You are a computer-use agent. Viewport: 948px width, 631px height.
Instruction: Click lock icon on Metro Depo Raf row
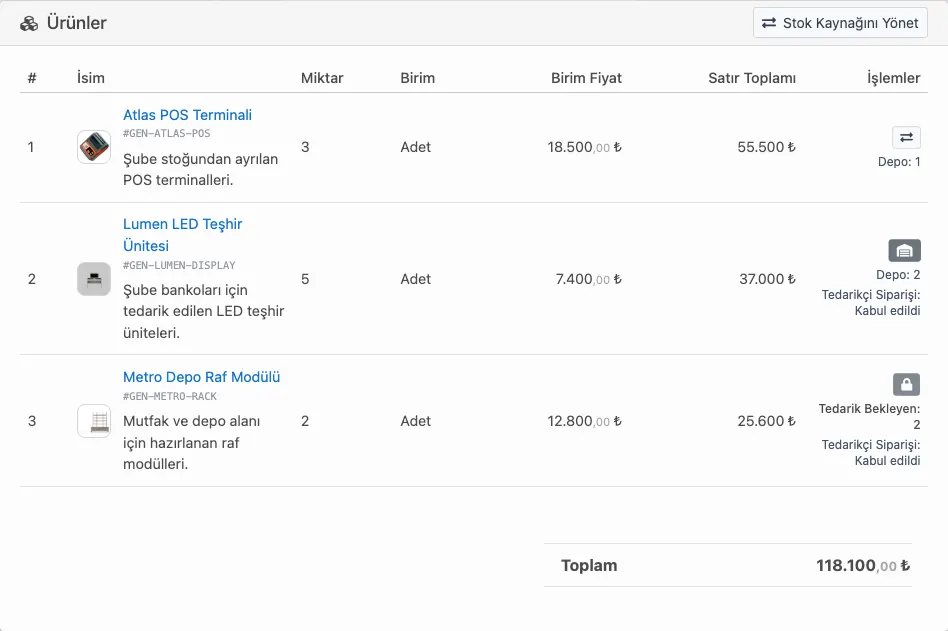[906, 384]
